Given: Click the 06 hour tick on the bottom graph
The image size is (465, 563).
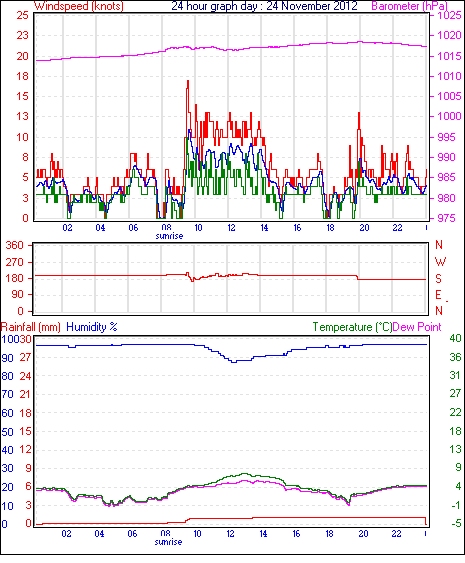Looking at the screenshot, I should pyautogui.click(x=132, y=534).
